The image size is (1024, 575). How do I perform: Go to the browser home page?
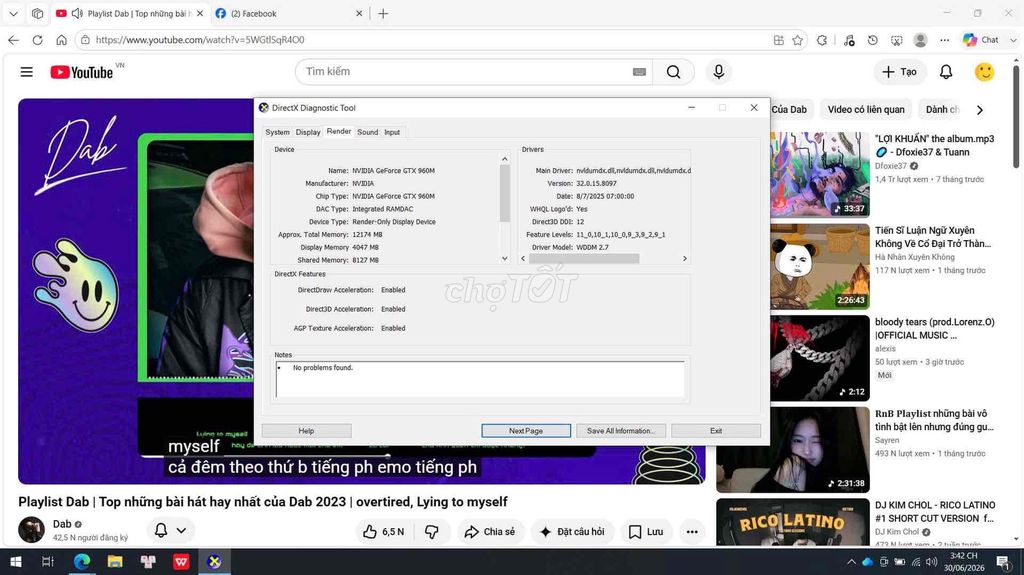coord(61,40)
